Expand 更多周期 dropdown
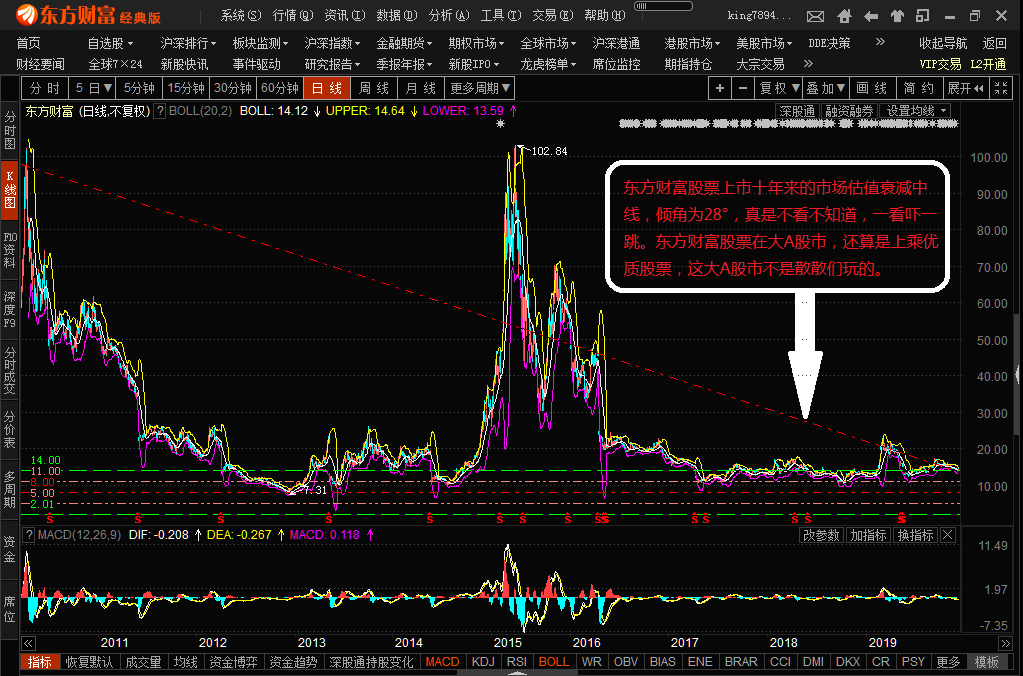The image size is (1023, 676). (x=480, y=88)
